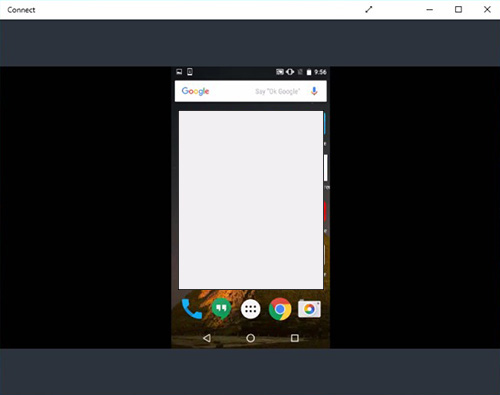Maximize the Connect window
Screen dimensions: 500x395
(x=459, y=9)
